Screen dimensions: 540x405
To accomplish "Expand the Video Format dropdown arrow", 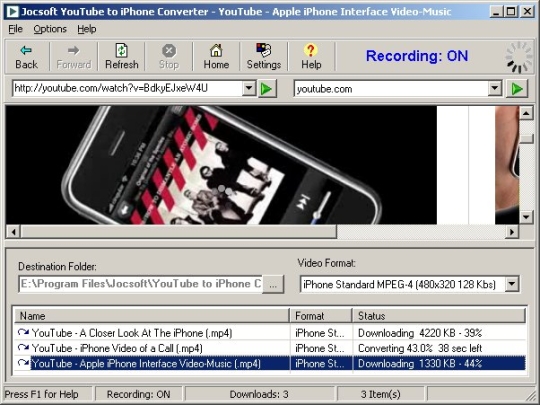I will 512,284.
